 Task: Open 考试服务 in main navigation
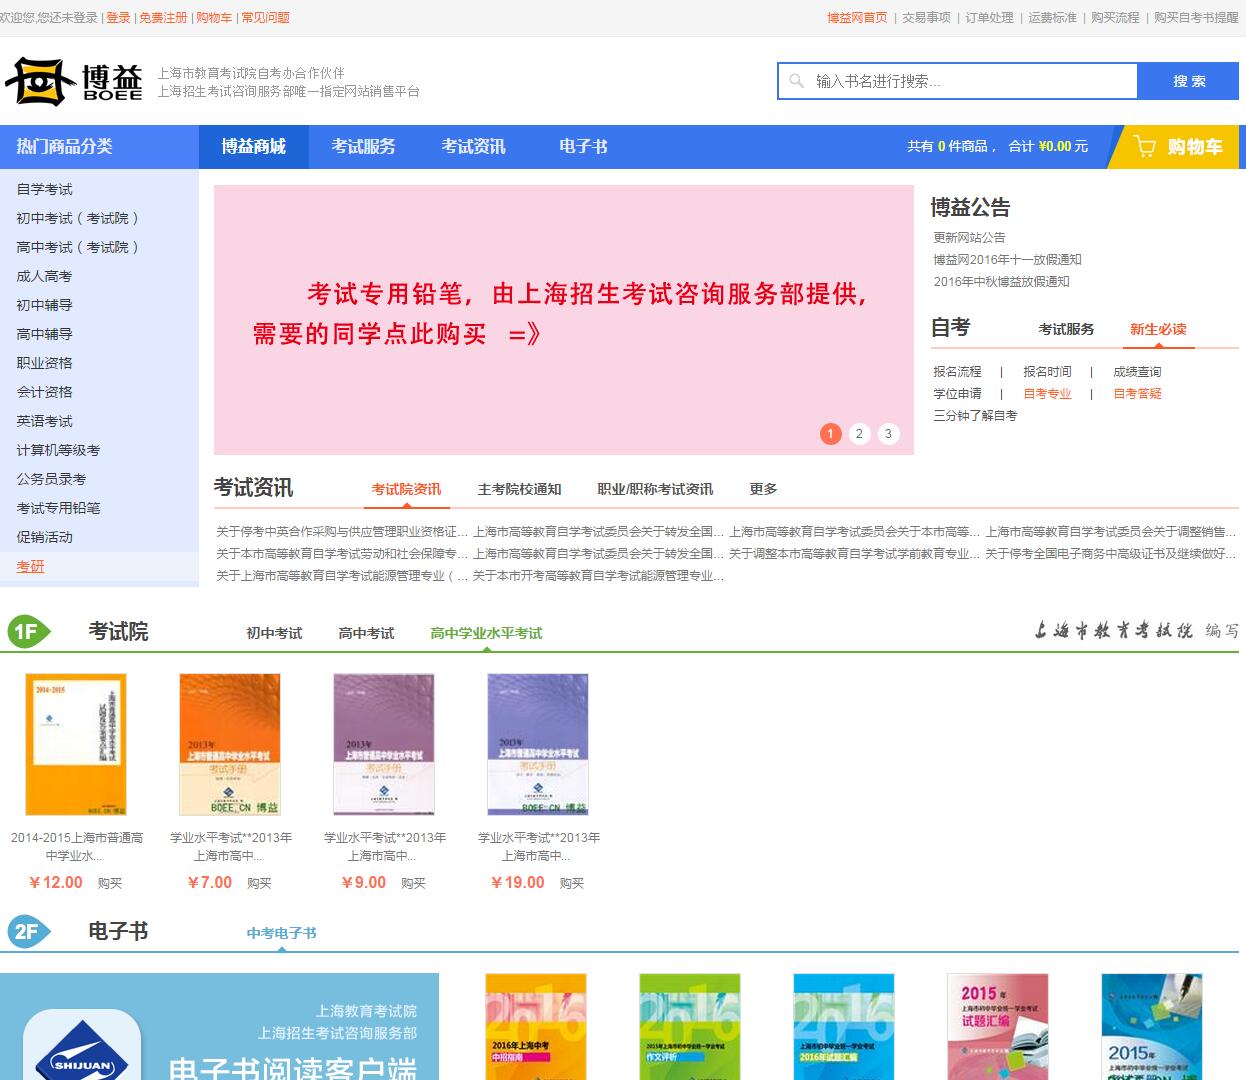pos(363,147)
